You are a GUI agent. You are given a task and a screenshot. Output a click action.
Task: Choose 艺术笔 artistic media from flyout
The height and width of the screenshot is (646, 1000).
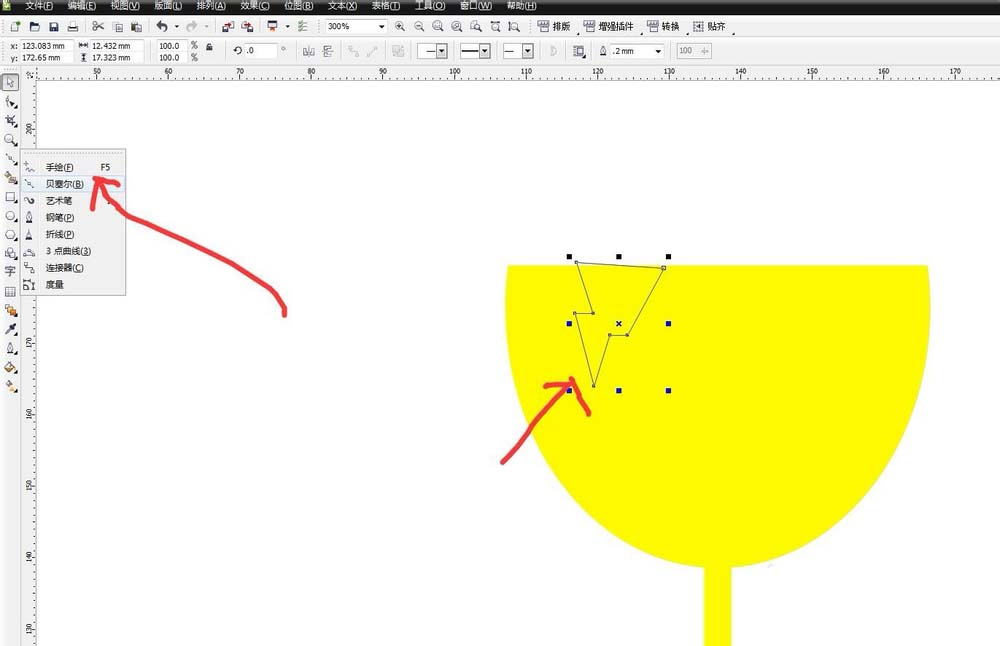click(73, 201)
